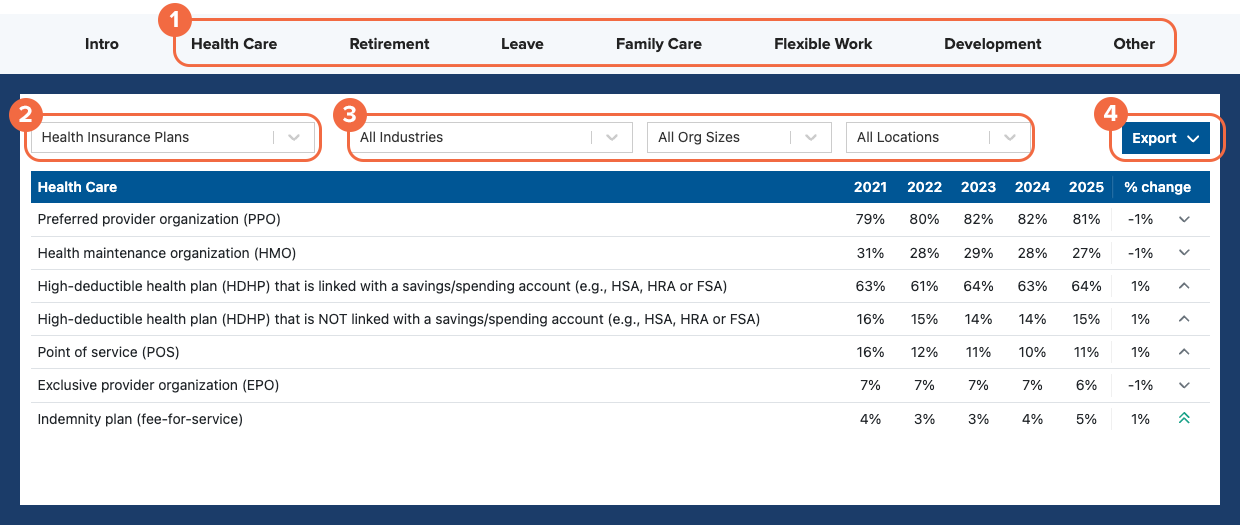Switch to the Retirement tab

389,44
